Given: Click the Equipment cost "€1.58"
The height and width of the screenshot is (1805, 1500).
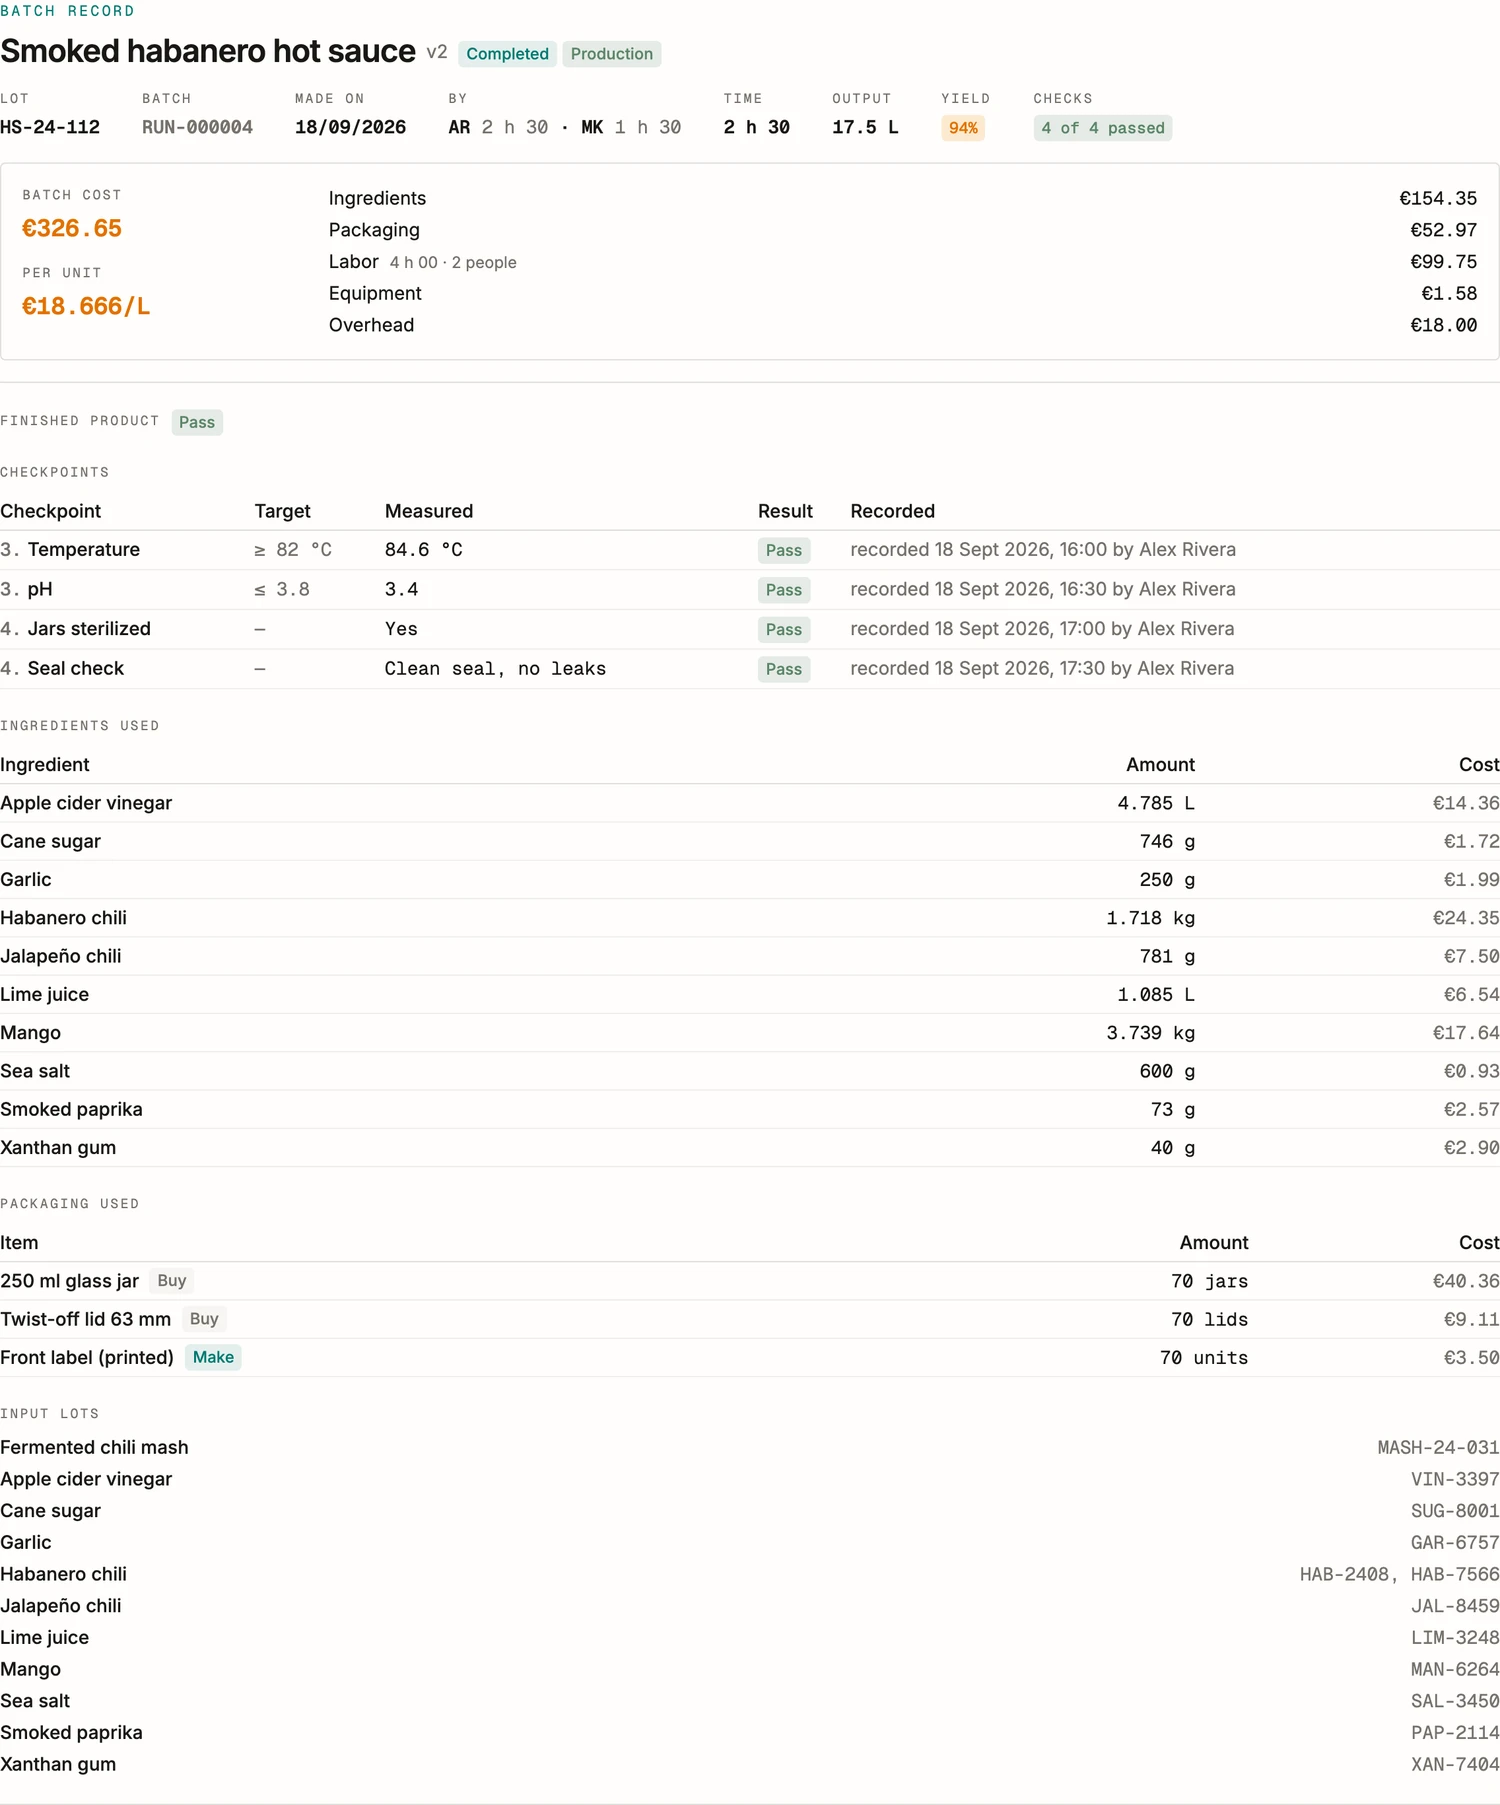Looking at the screenshot, I should (x=1449, y=293).
